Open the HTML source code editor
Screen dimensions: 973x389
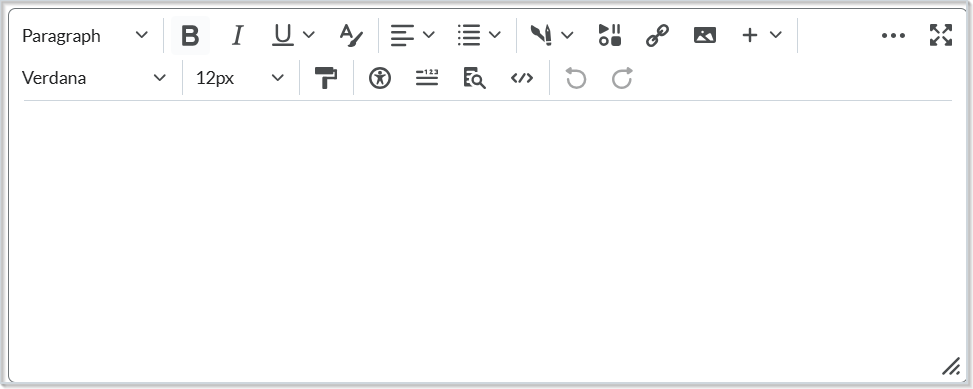tap(522, 78)
